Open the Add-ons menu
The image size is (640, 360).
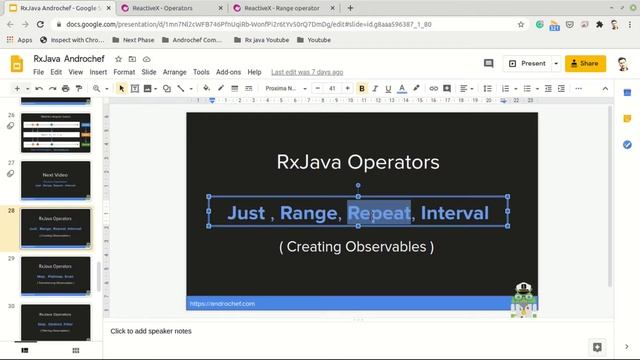coord(228,72)
